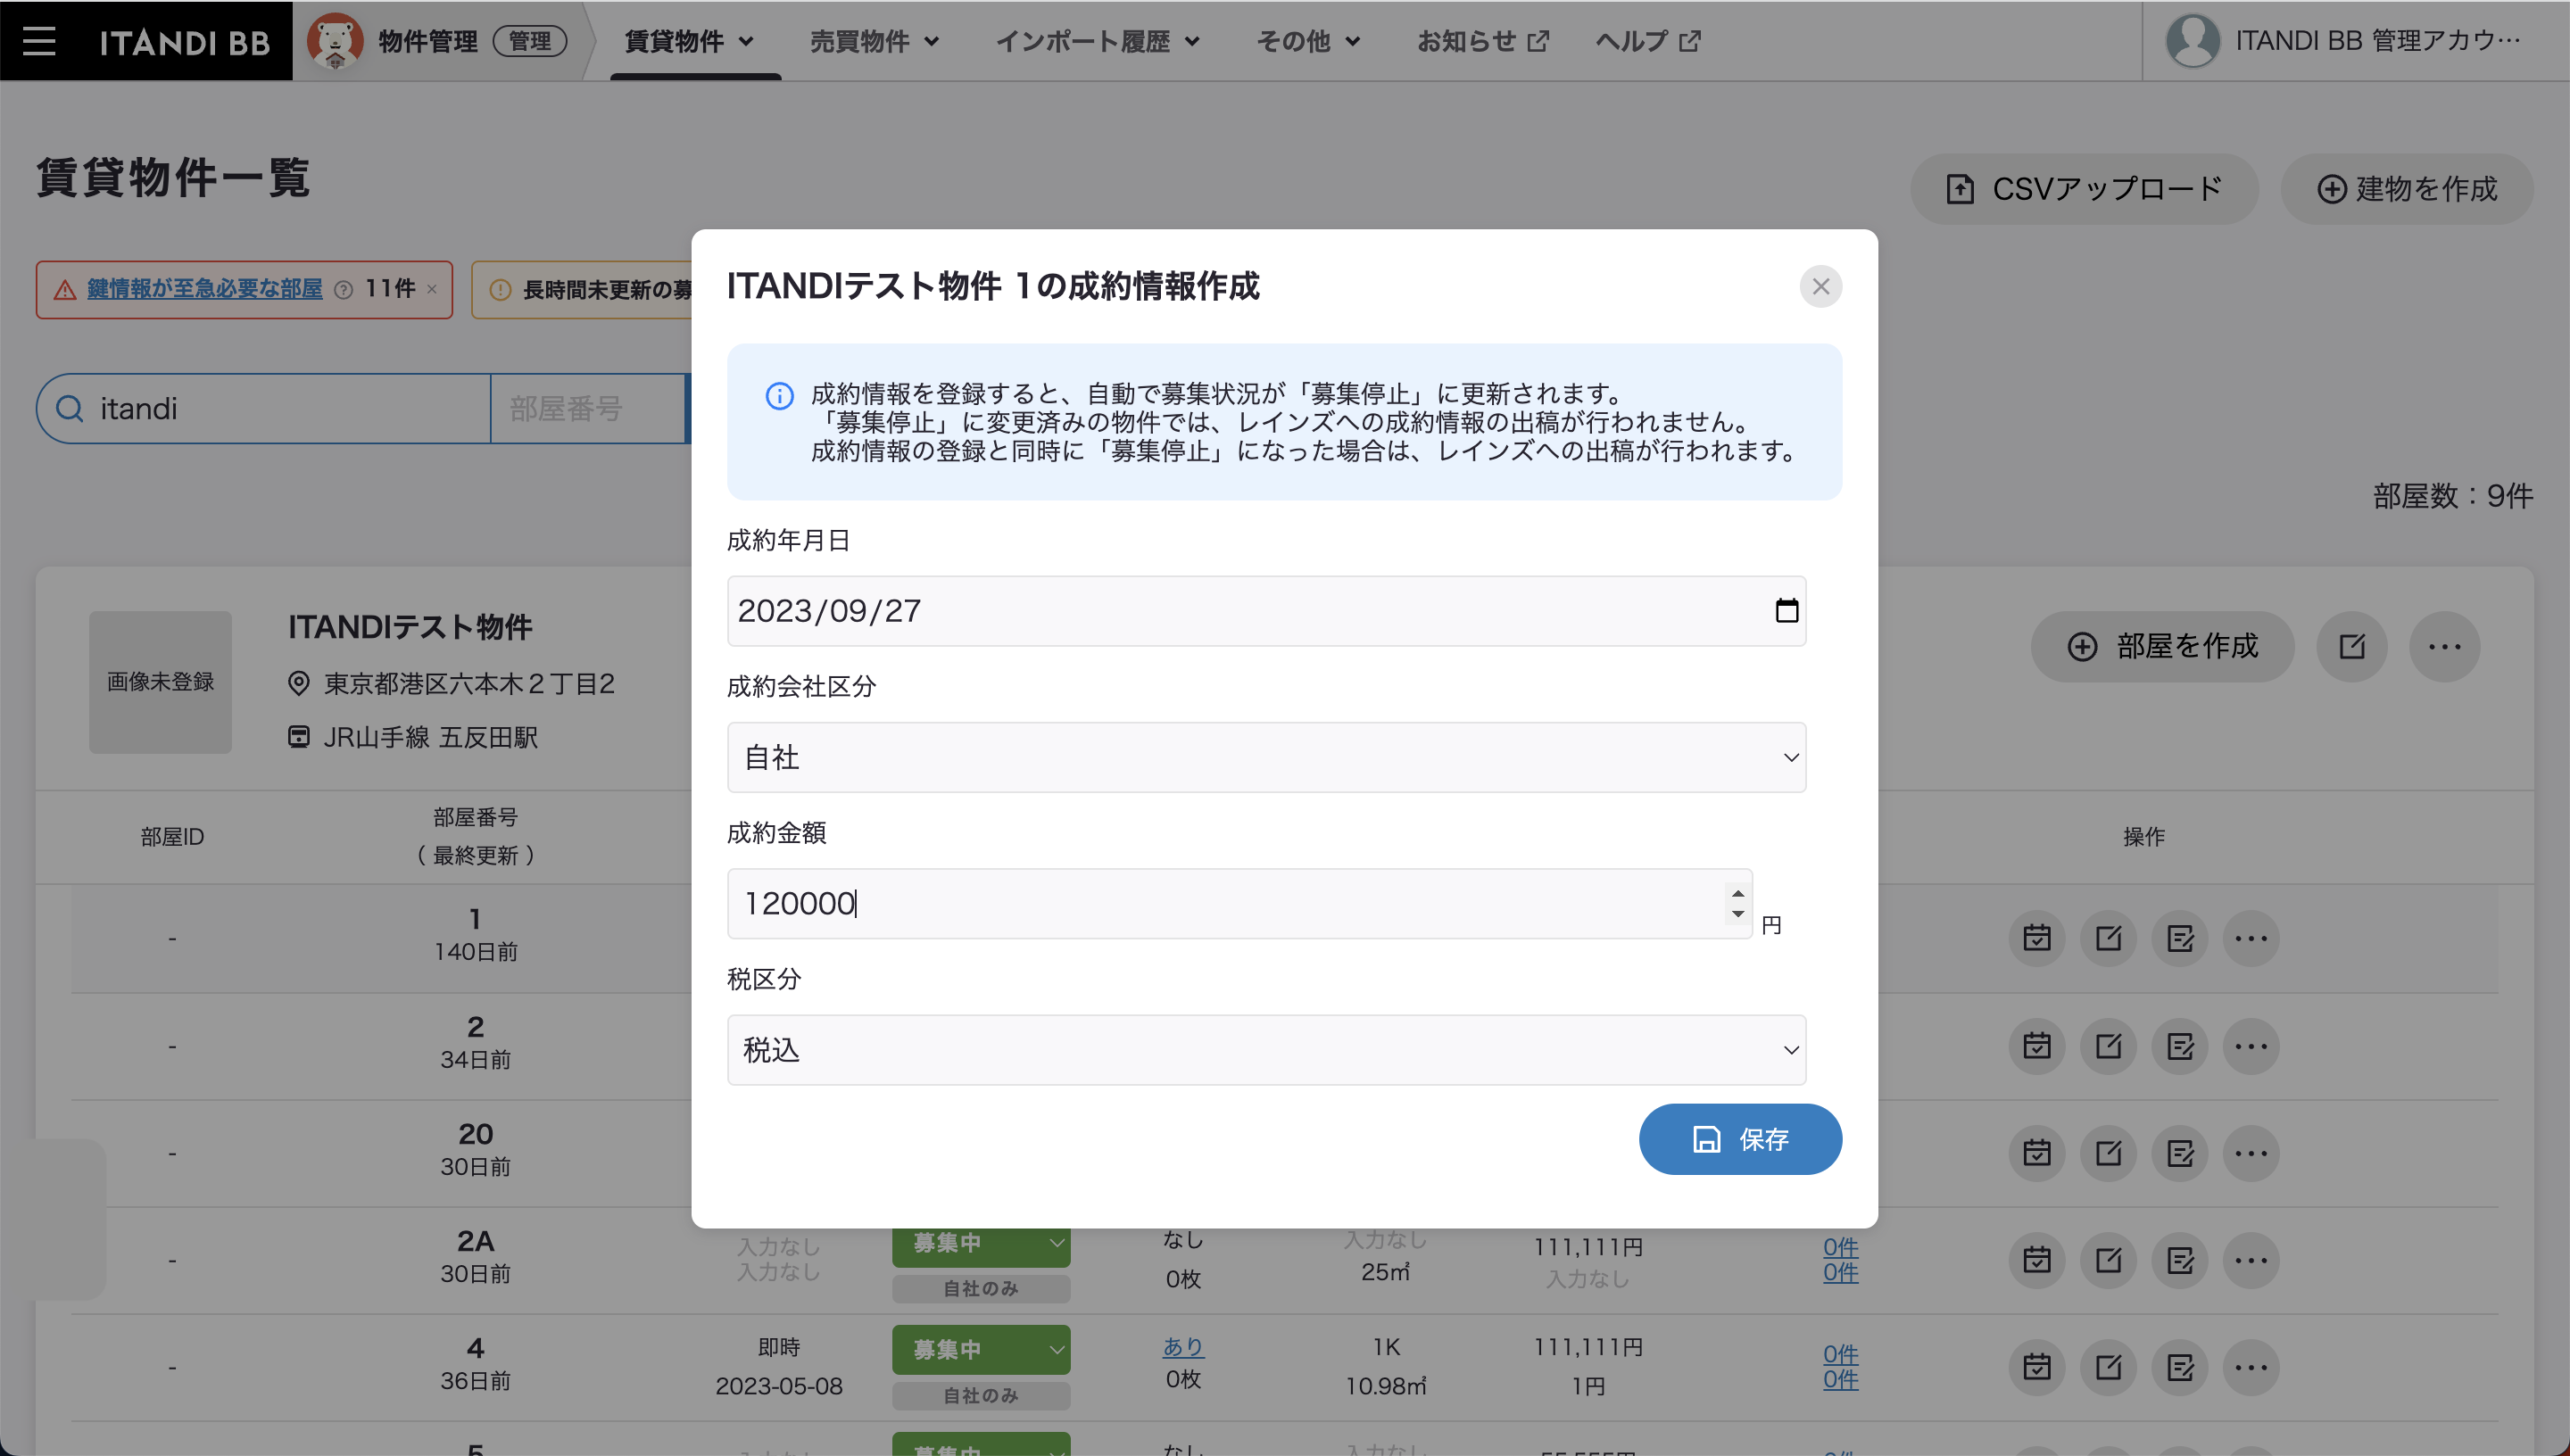Open more options for room 20 row
2570x1456 pixels.
[x=2251, y=1153]
